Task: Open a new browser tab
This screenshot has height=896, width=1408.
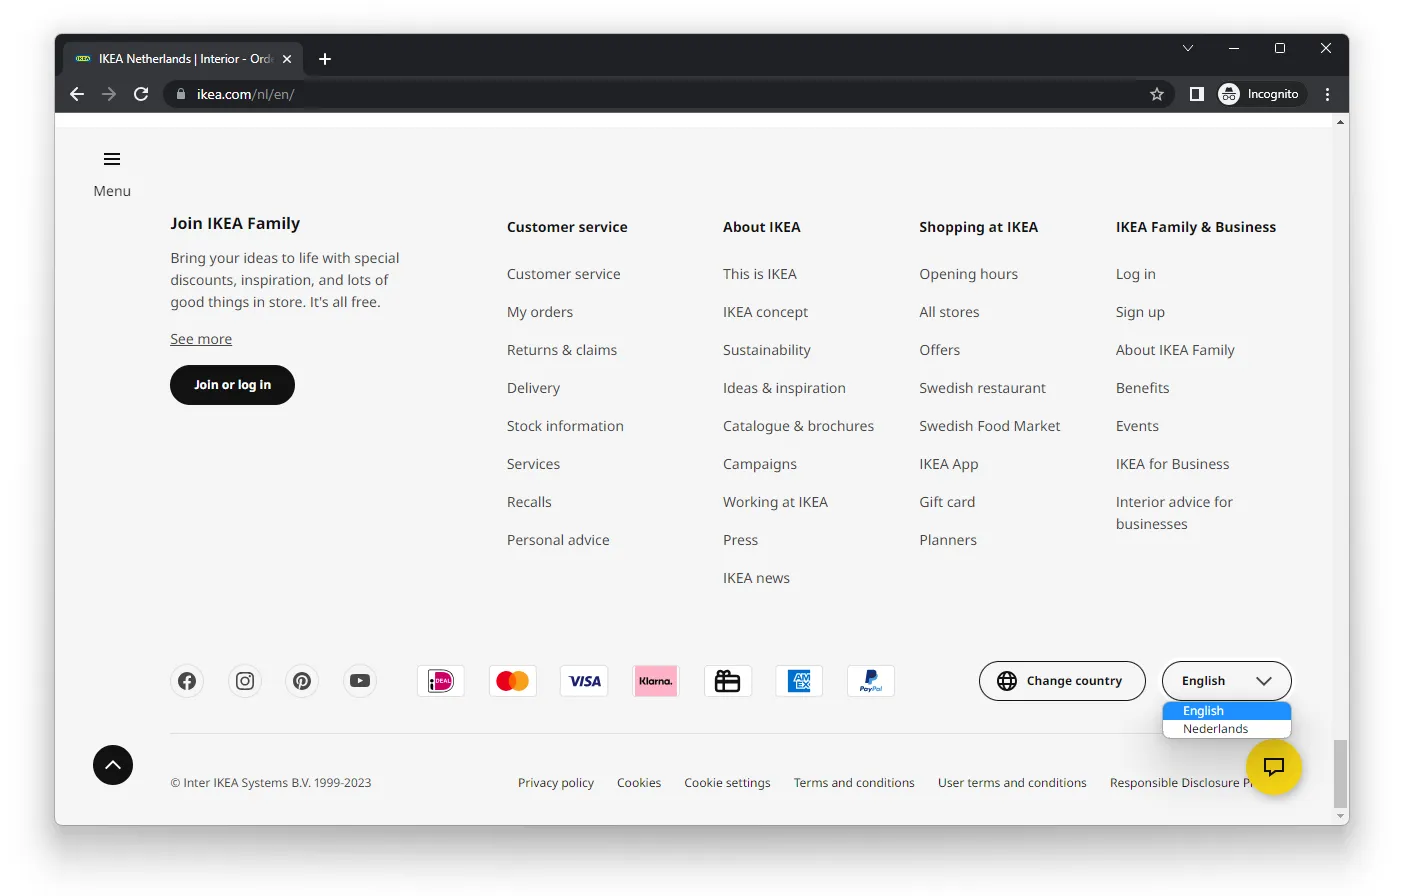Action: click(x=325, y=59)
